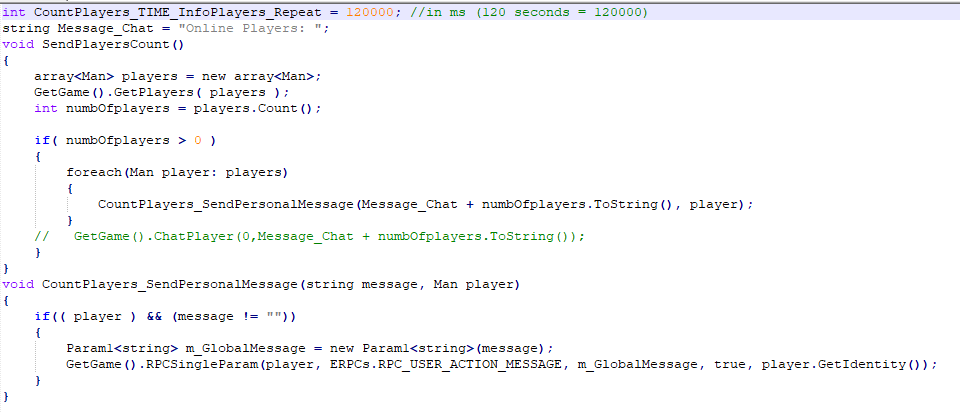Click the condition (message != "")
Viewport: 960px width, 413px height.
229,316
